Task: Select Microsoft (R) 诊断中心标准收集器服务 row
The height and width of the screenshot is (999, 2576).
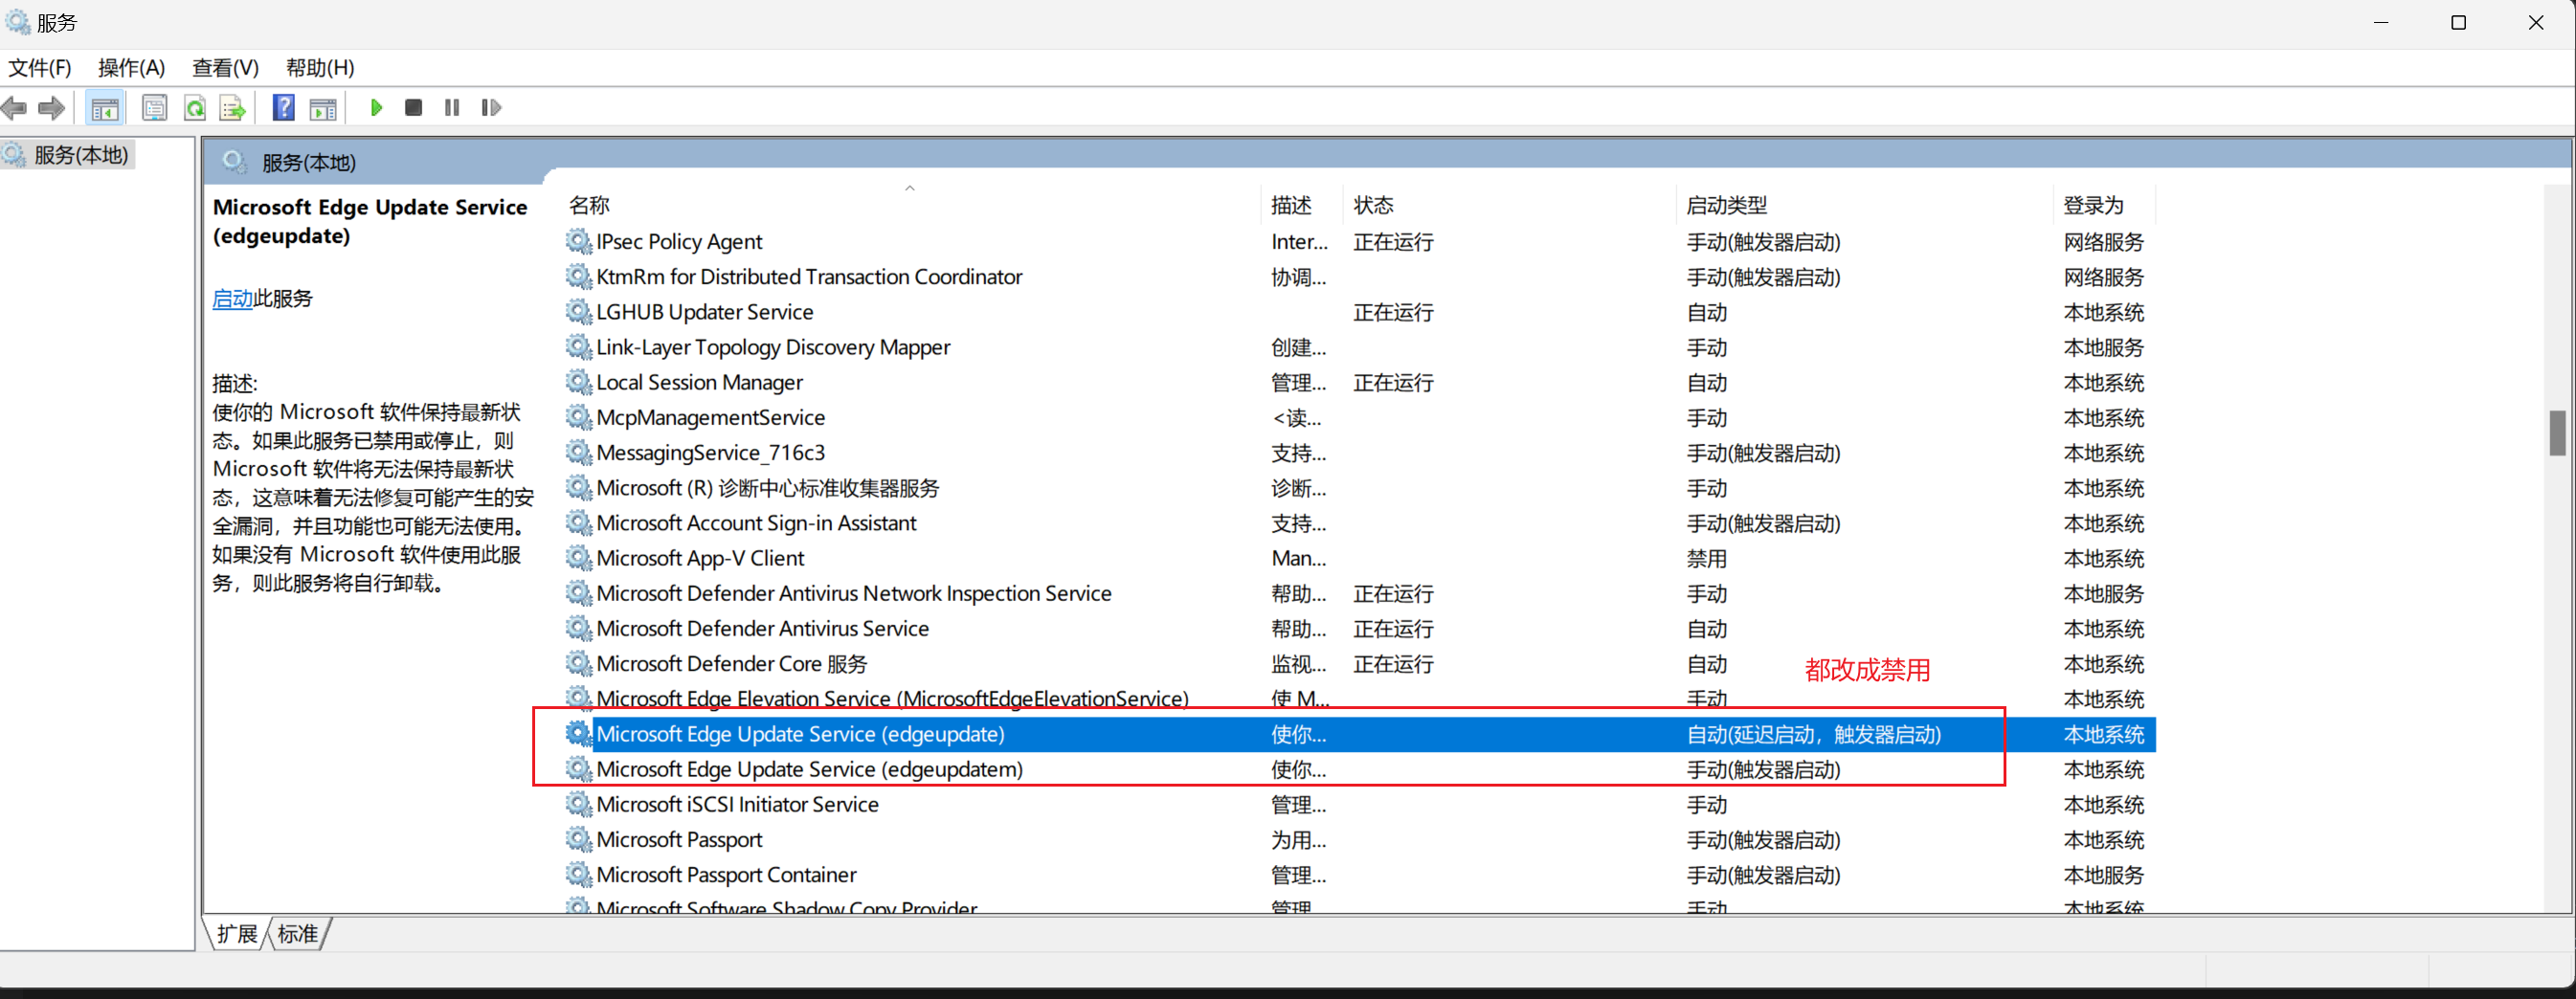Action: (x=1359, y=488)
